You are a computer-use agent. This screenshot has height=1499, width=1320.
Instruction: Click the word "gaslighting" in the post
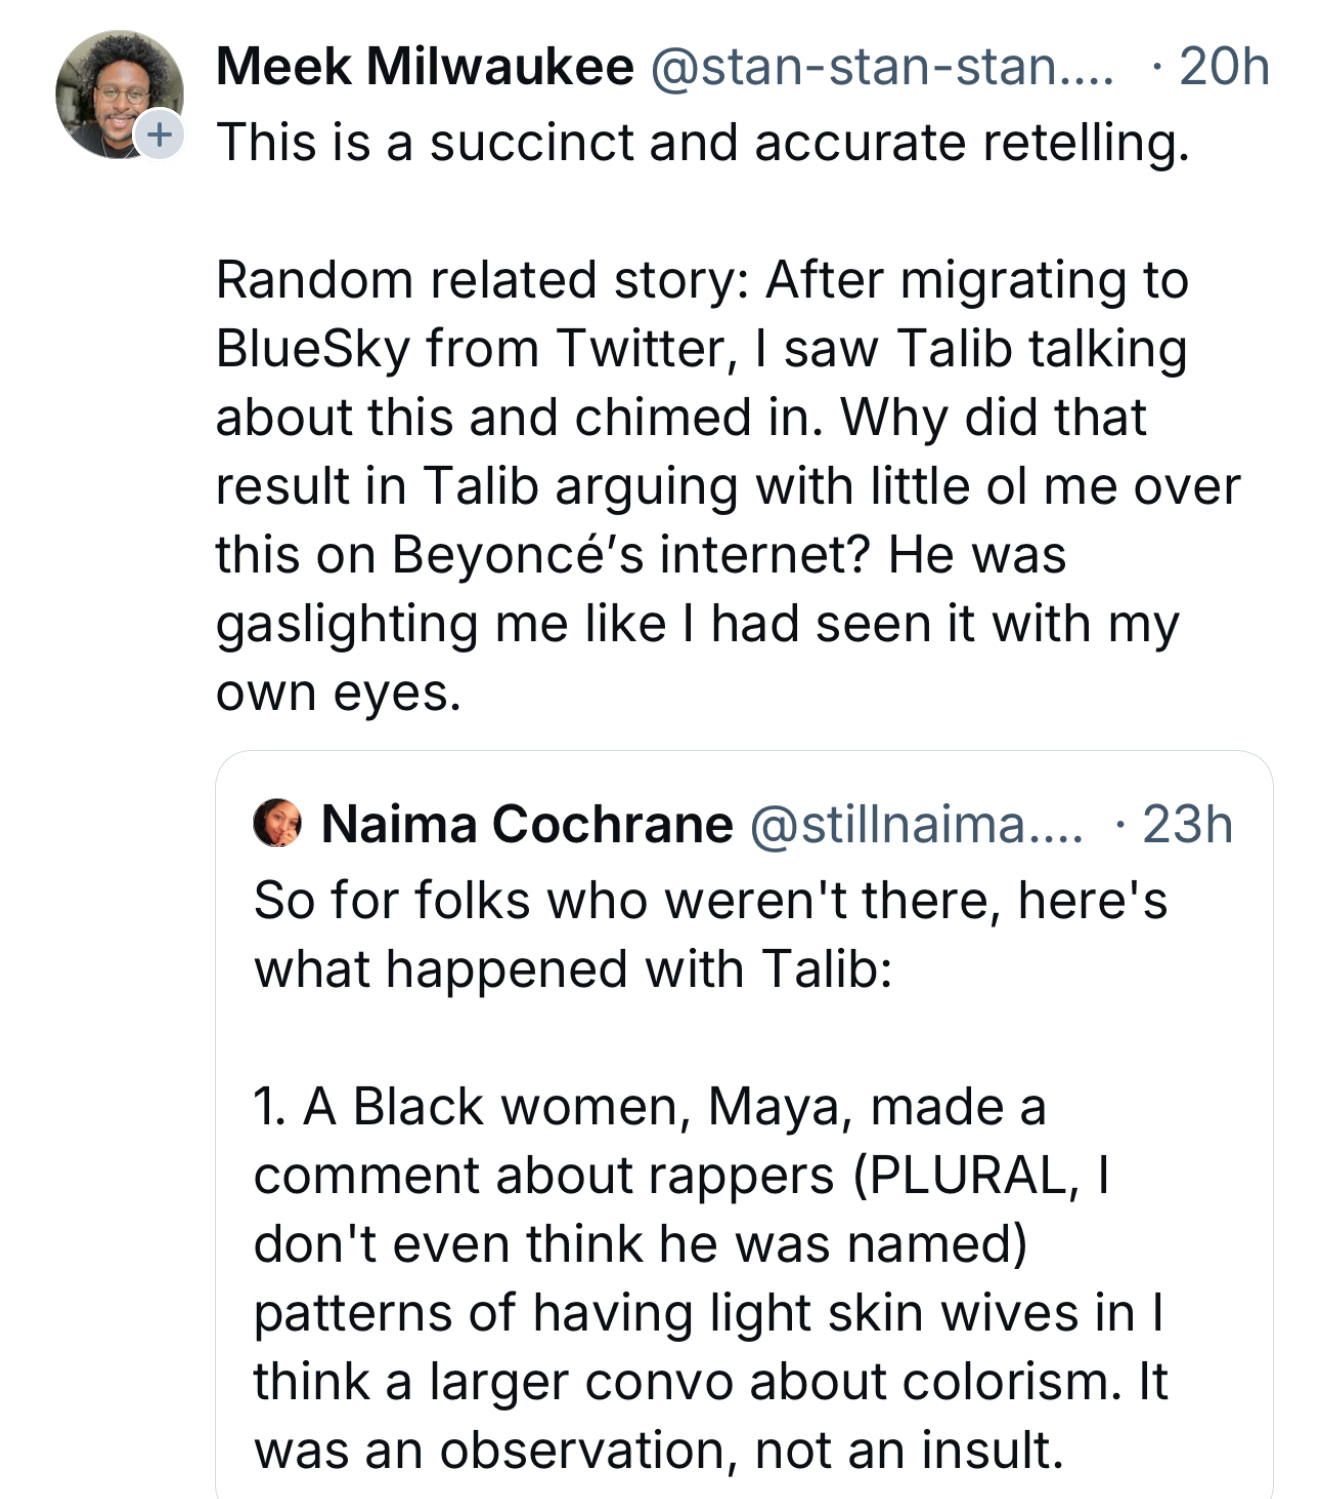click(347, 624)
